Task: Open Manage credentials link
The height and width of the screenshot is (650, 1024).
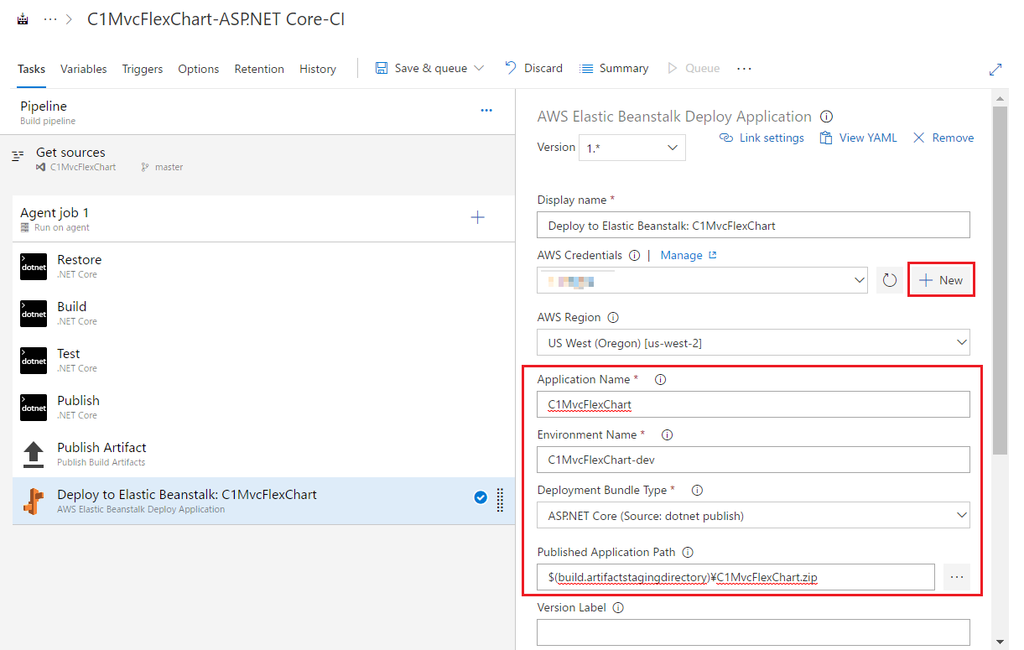Action: [x=688, y=255]
